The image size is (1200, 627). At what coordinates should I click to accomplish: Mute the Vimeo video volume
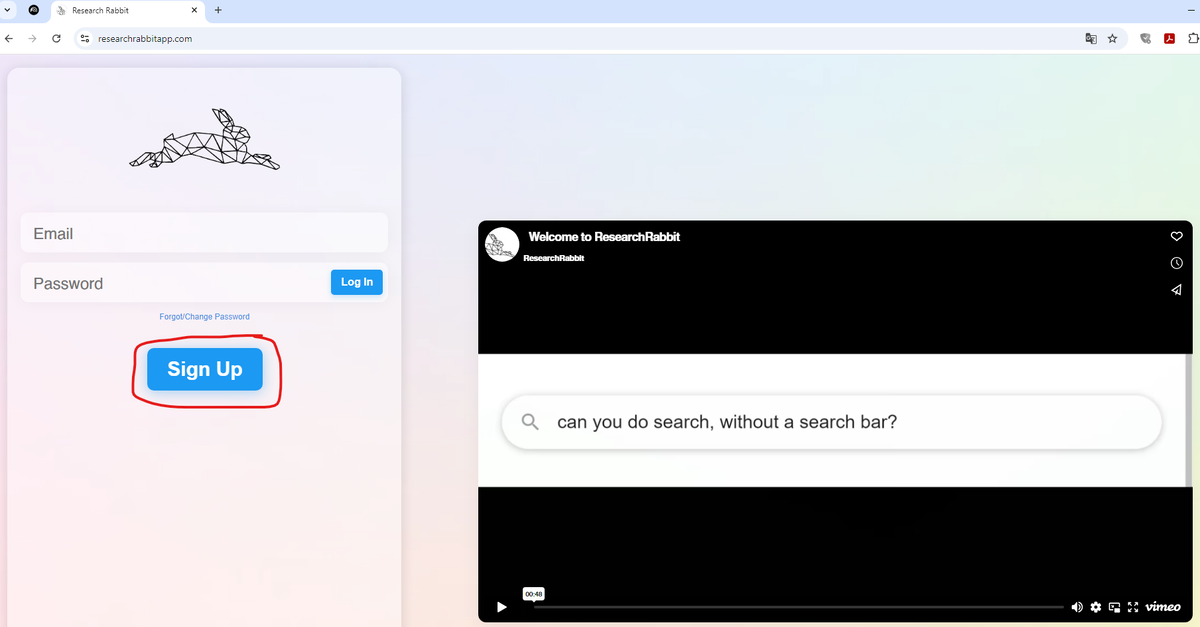(1077, 607)
